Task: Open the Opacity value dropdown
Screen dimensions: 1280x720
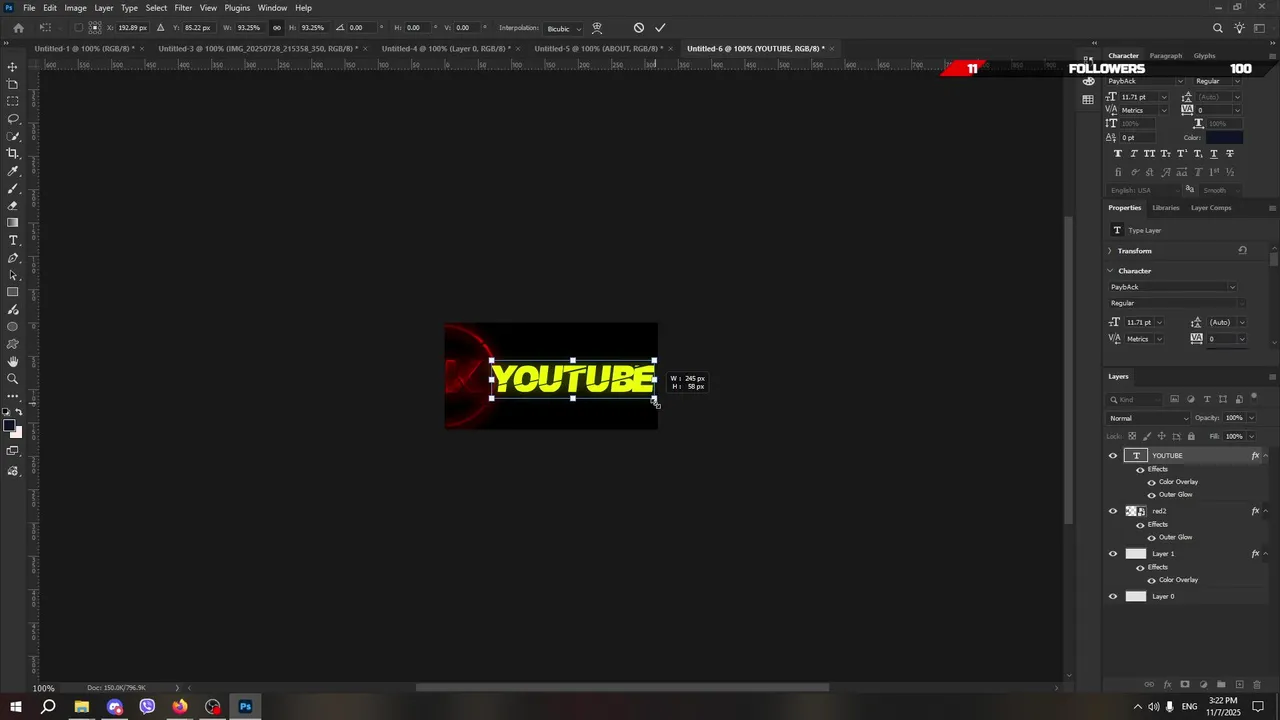Action: 1251,418
